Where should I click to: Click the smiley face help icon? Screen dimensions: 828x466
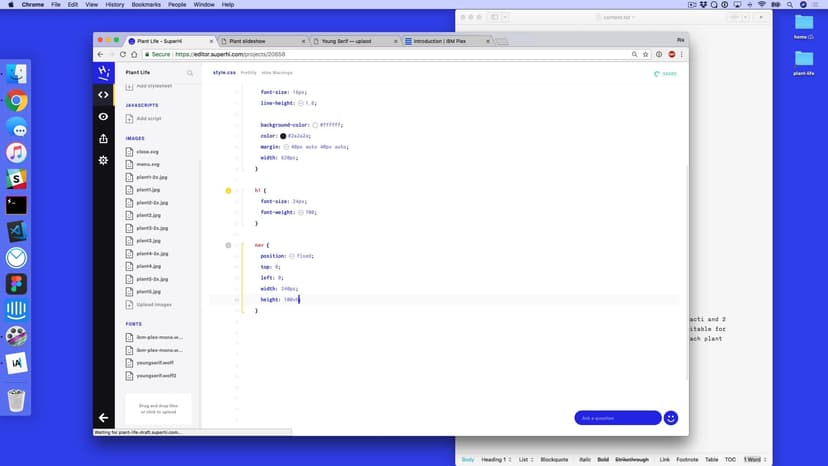coord(671,417)
